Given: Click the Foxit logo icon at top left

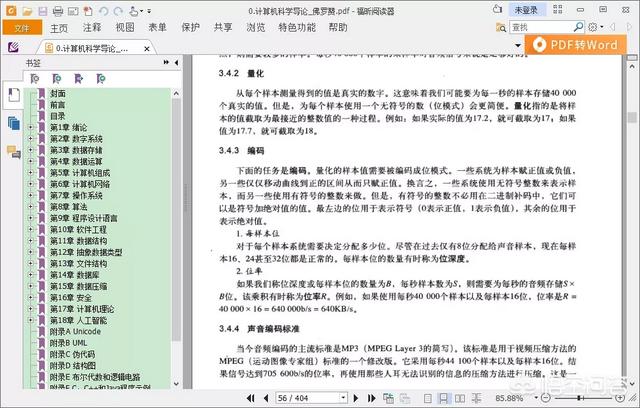Looking at the screenshot, I should [x=11, y=11].
